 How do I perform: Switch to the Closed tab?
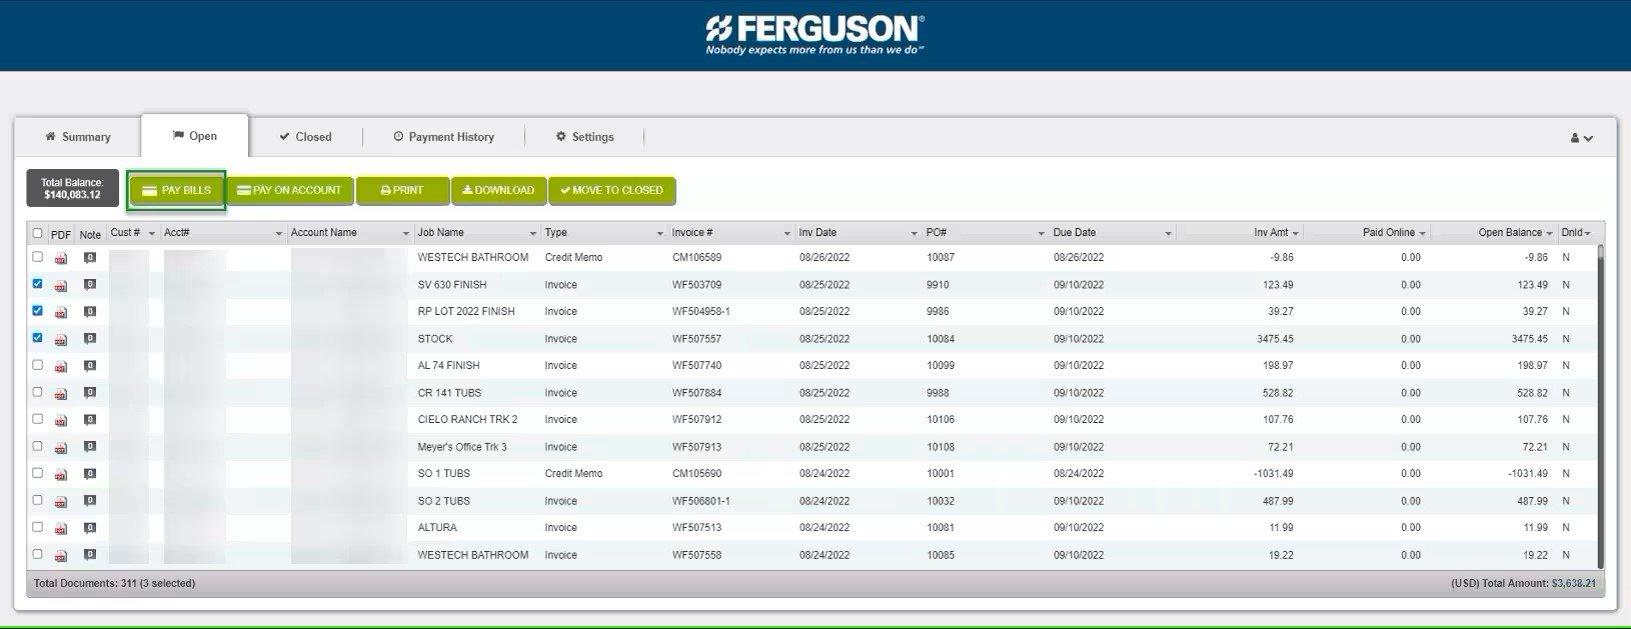tap(306, 137)
